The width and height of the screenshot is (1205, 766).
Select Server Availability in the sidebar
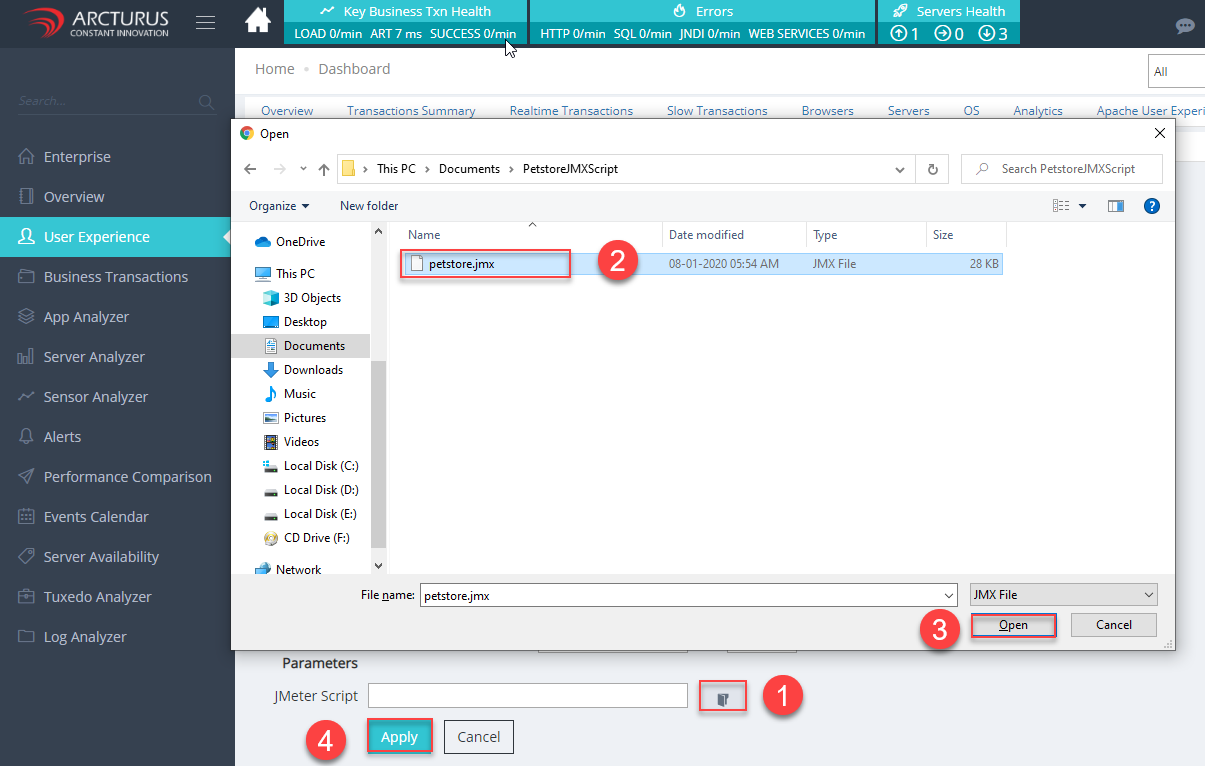[101, 557]
